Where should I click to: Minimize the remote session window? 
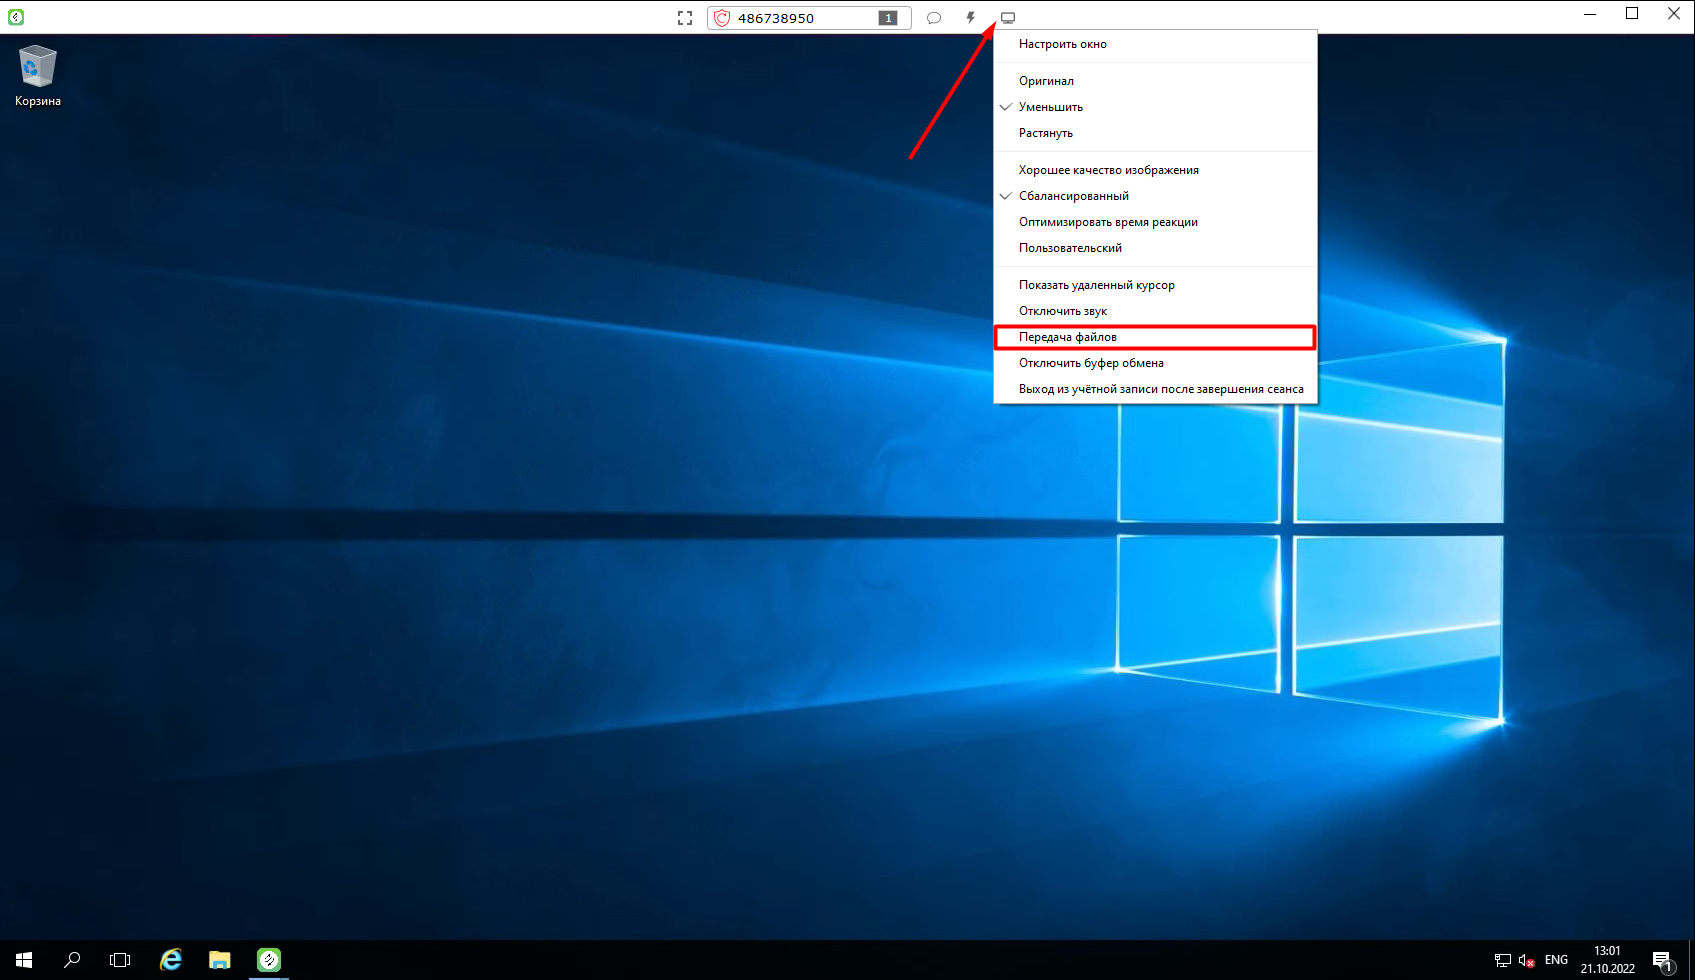pos(1590,14)
